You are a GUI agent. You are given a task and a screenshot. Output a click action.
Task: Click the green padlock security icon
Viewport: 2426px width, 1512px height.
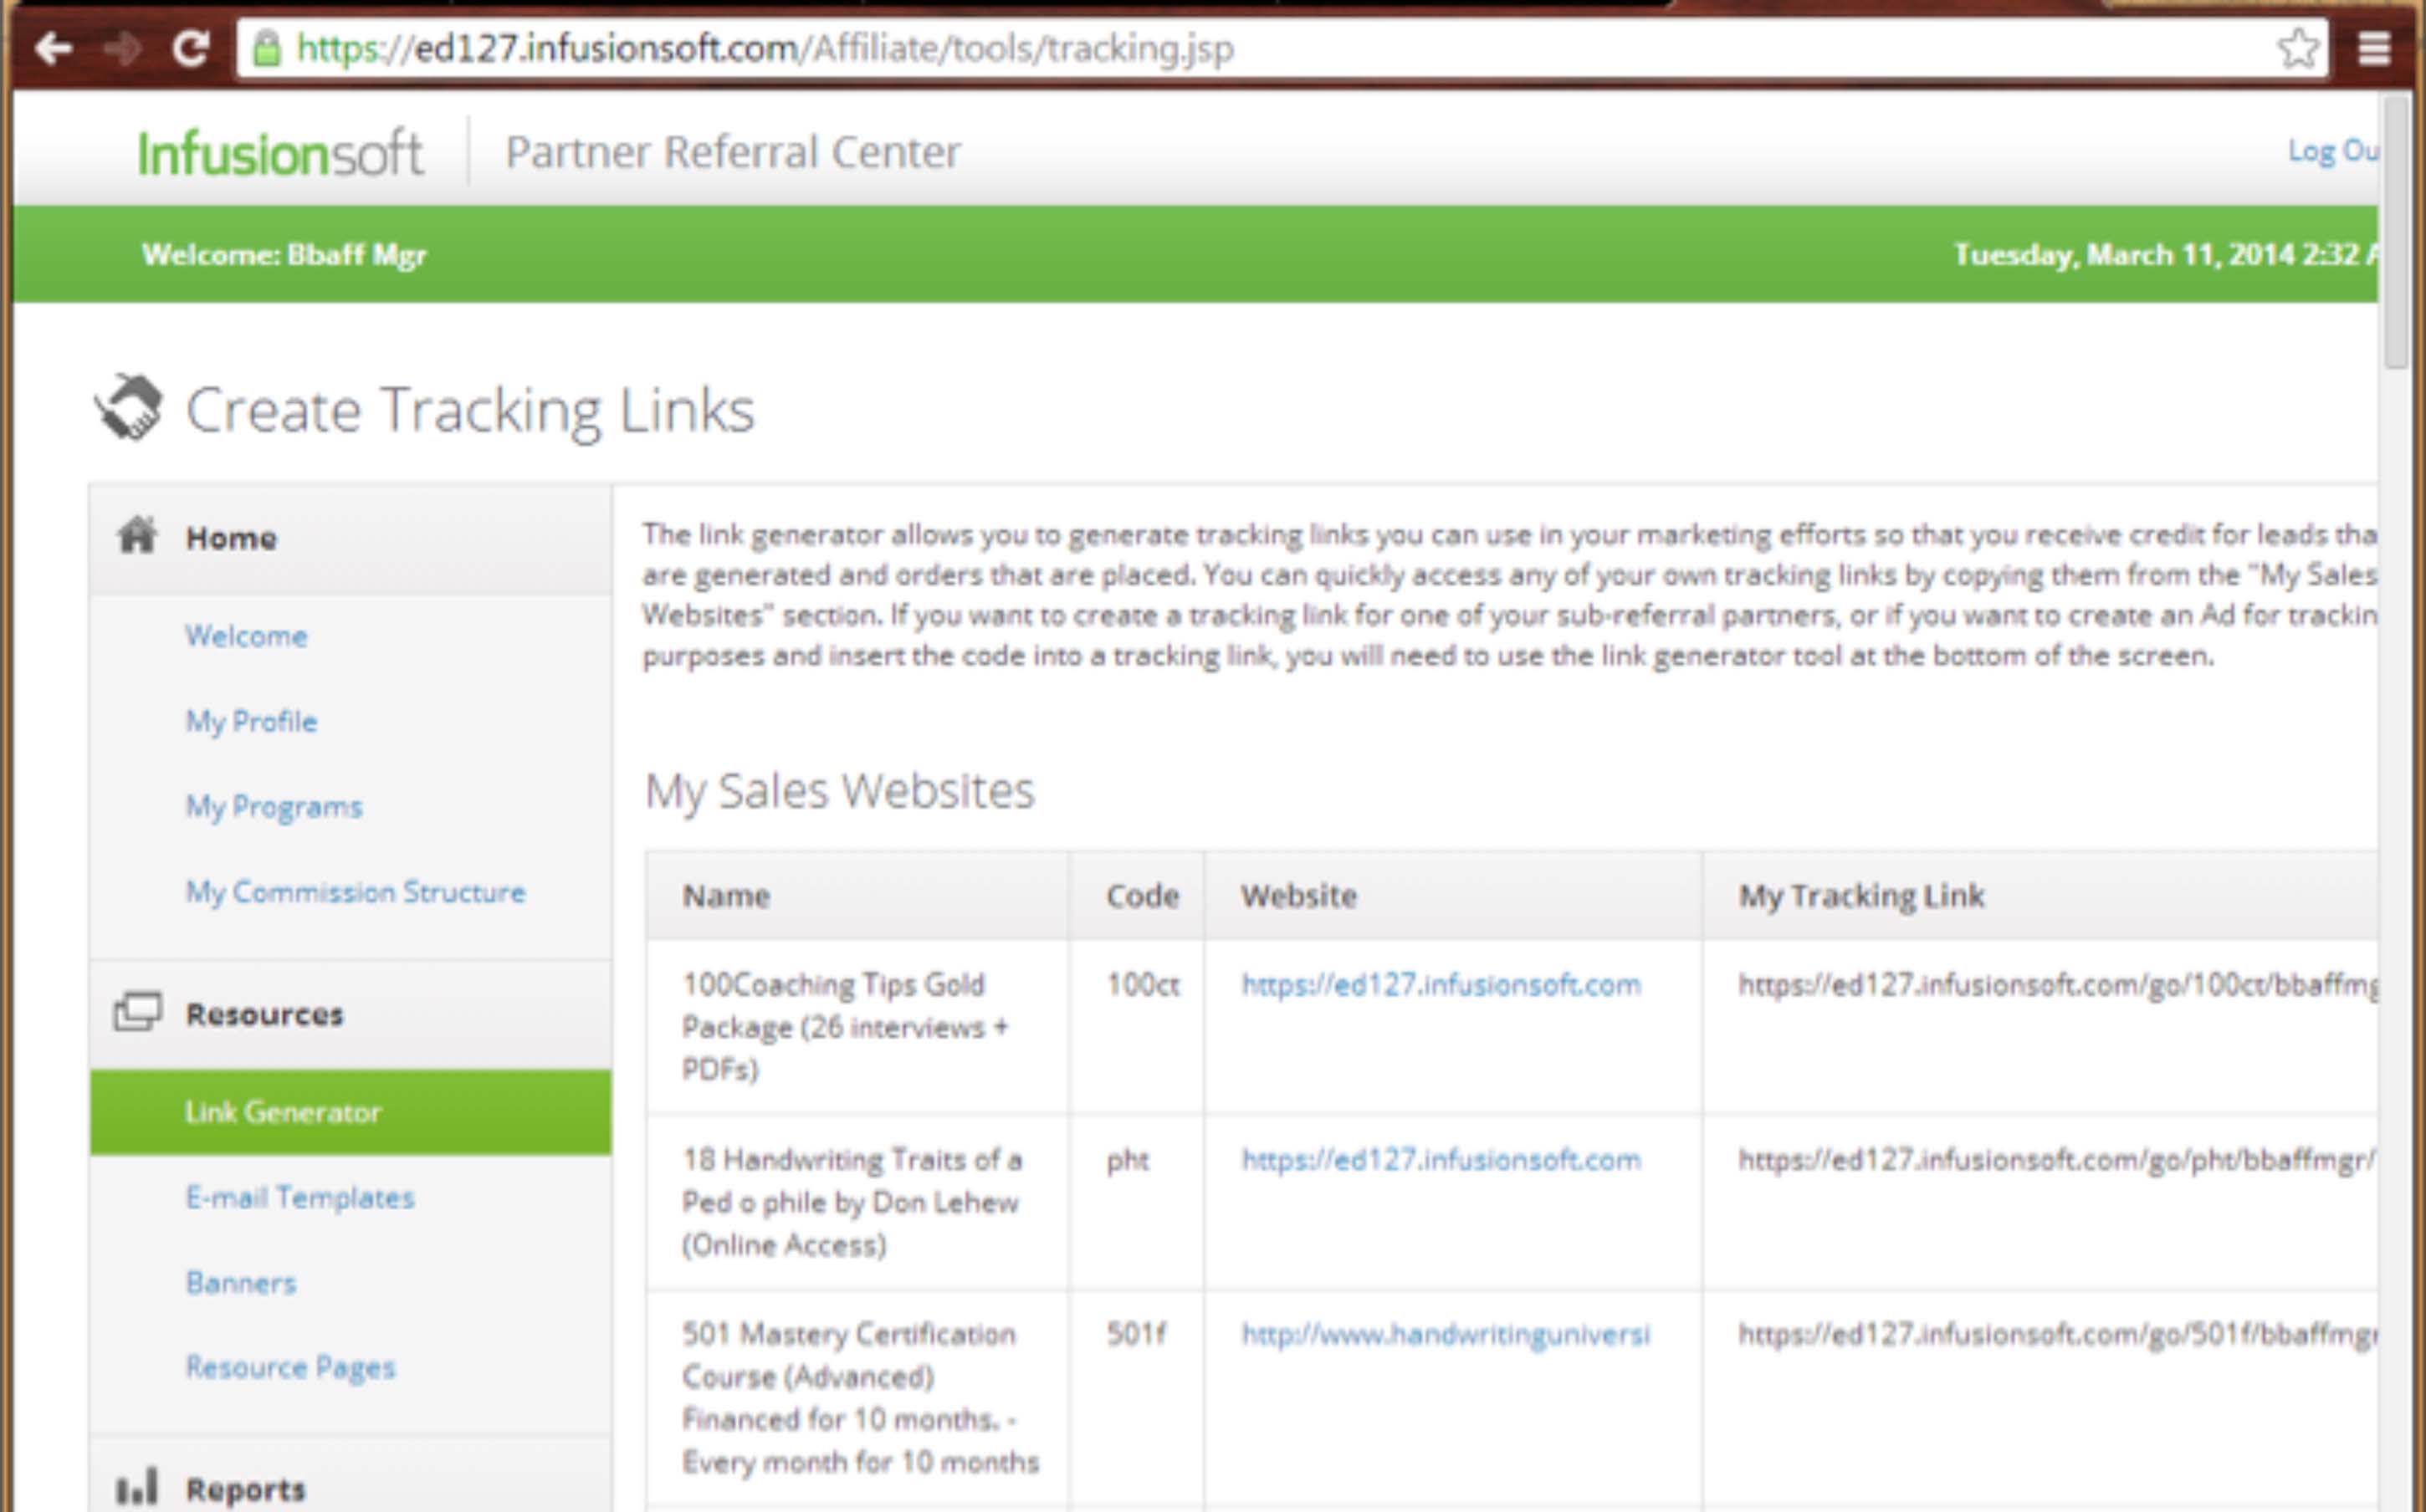coord(266,47)
